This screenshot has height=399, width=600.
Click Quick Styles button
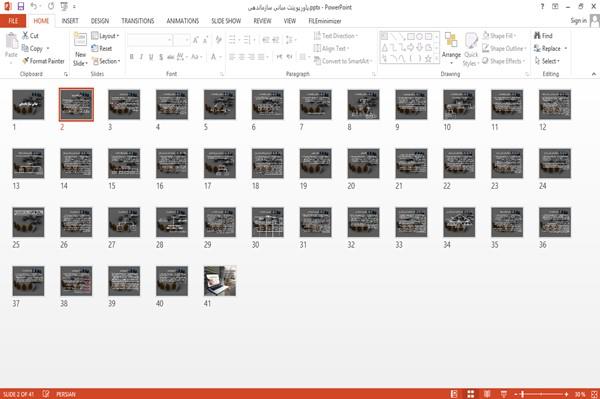(471, 49)
